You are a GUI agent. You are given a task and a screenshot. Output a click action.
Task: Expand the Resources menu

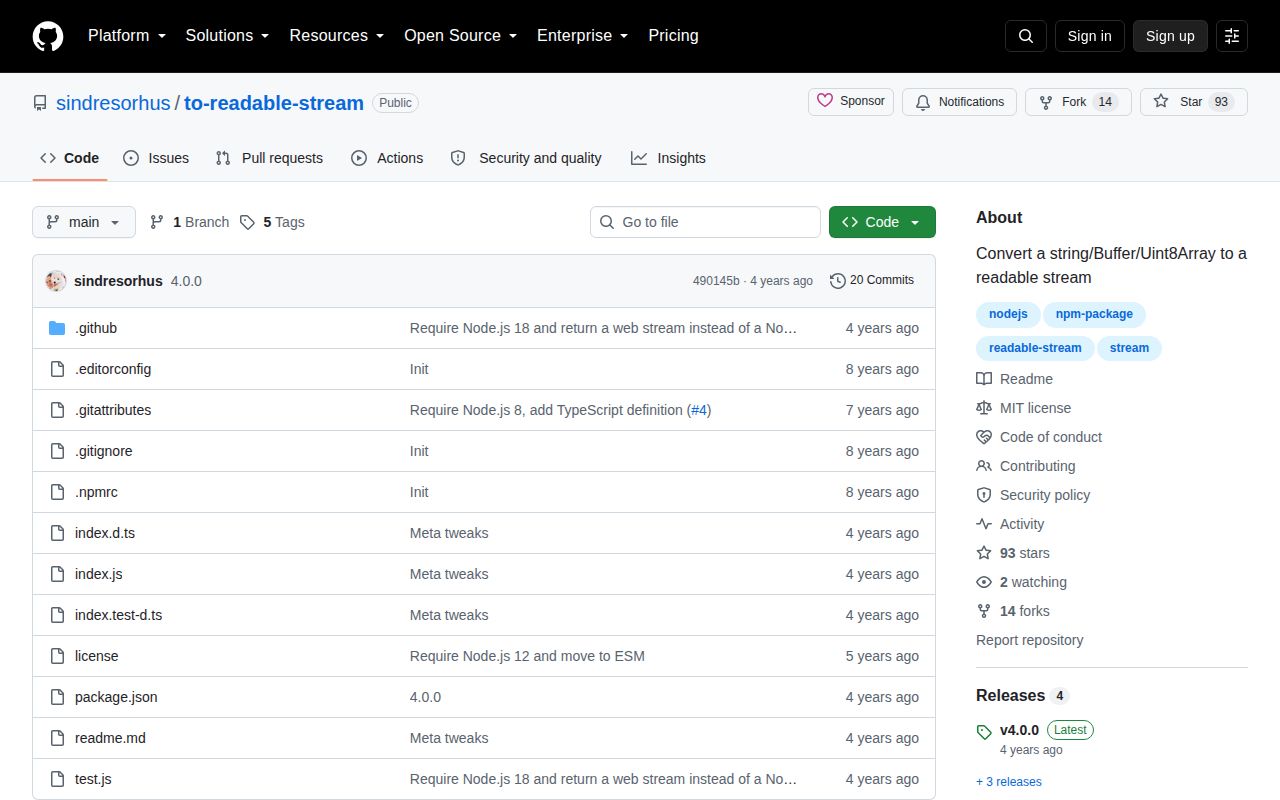coord(336,36)
